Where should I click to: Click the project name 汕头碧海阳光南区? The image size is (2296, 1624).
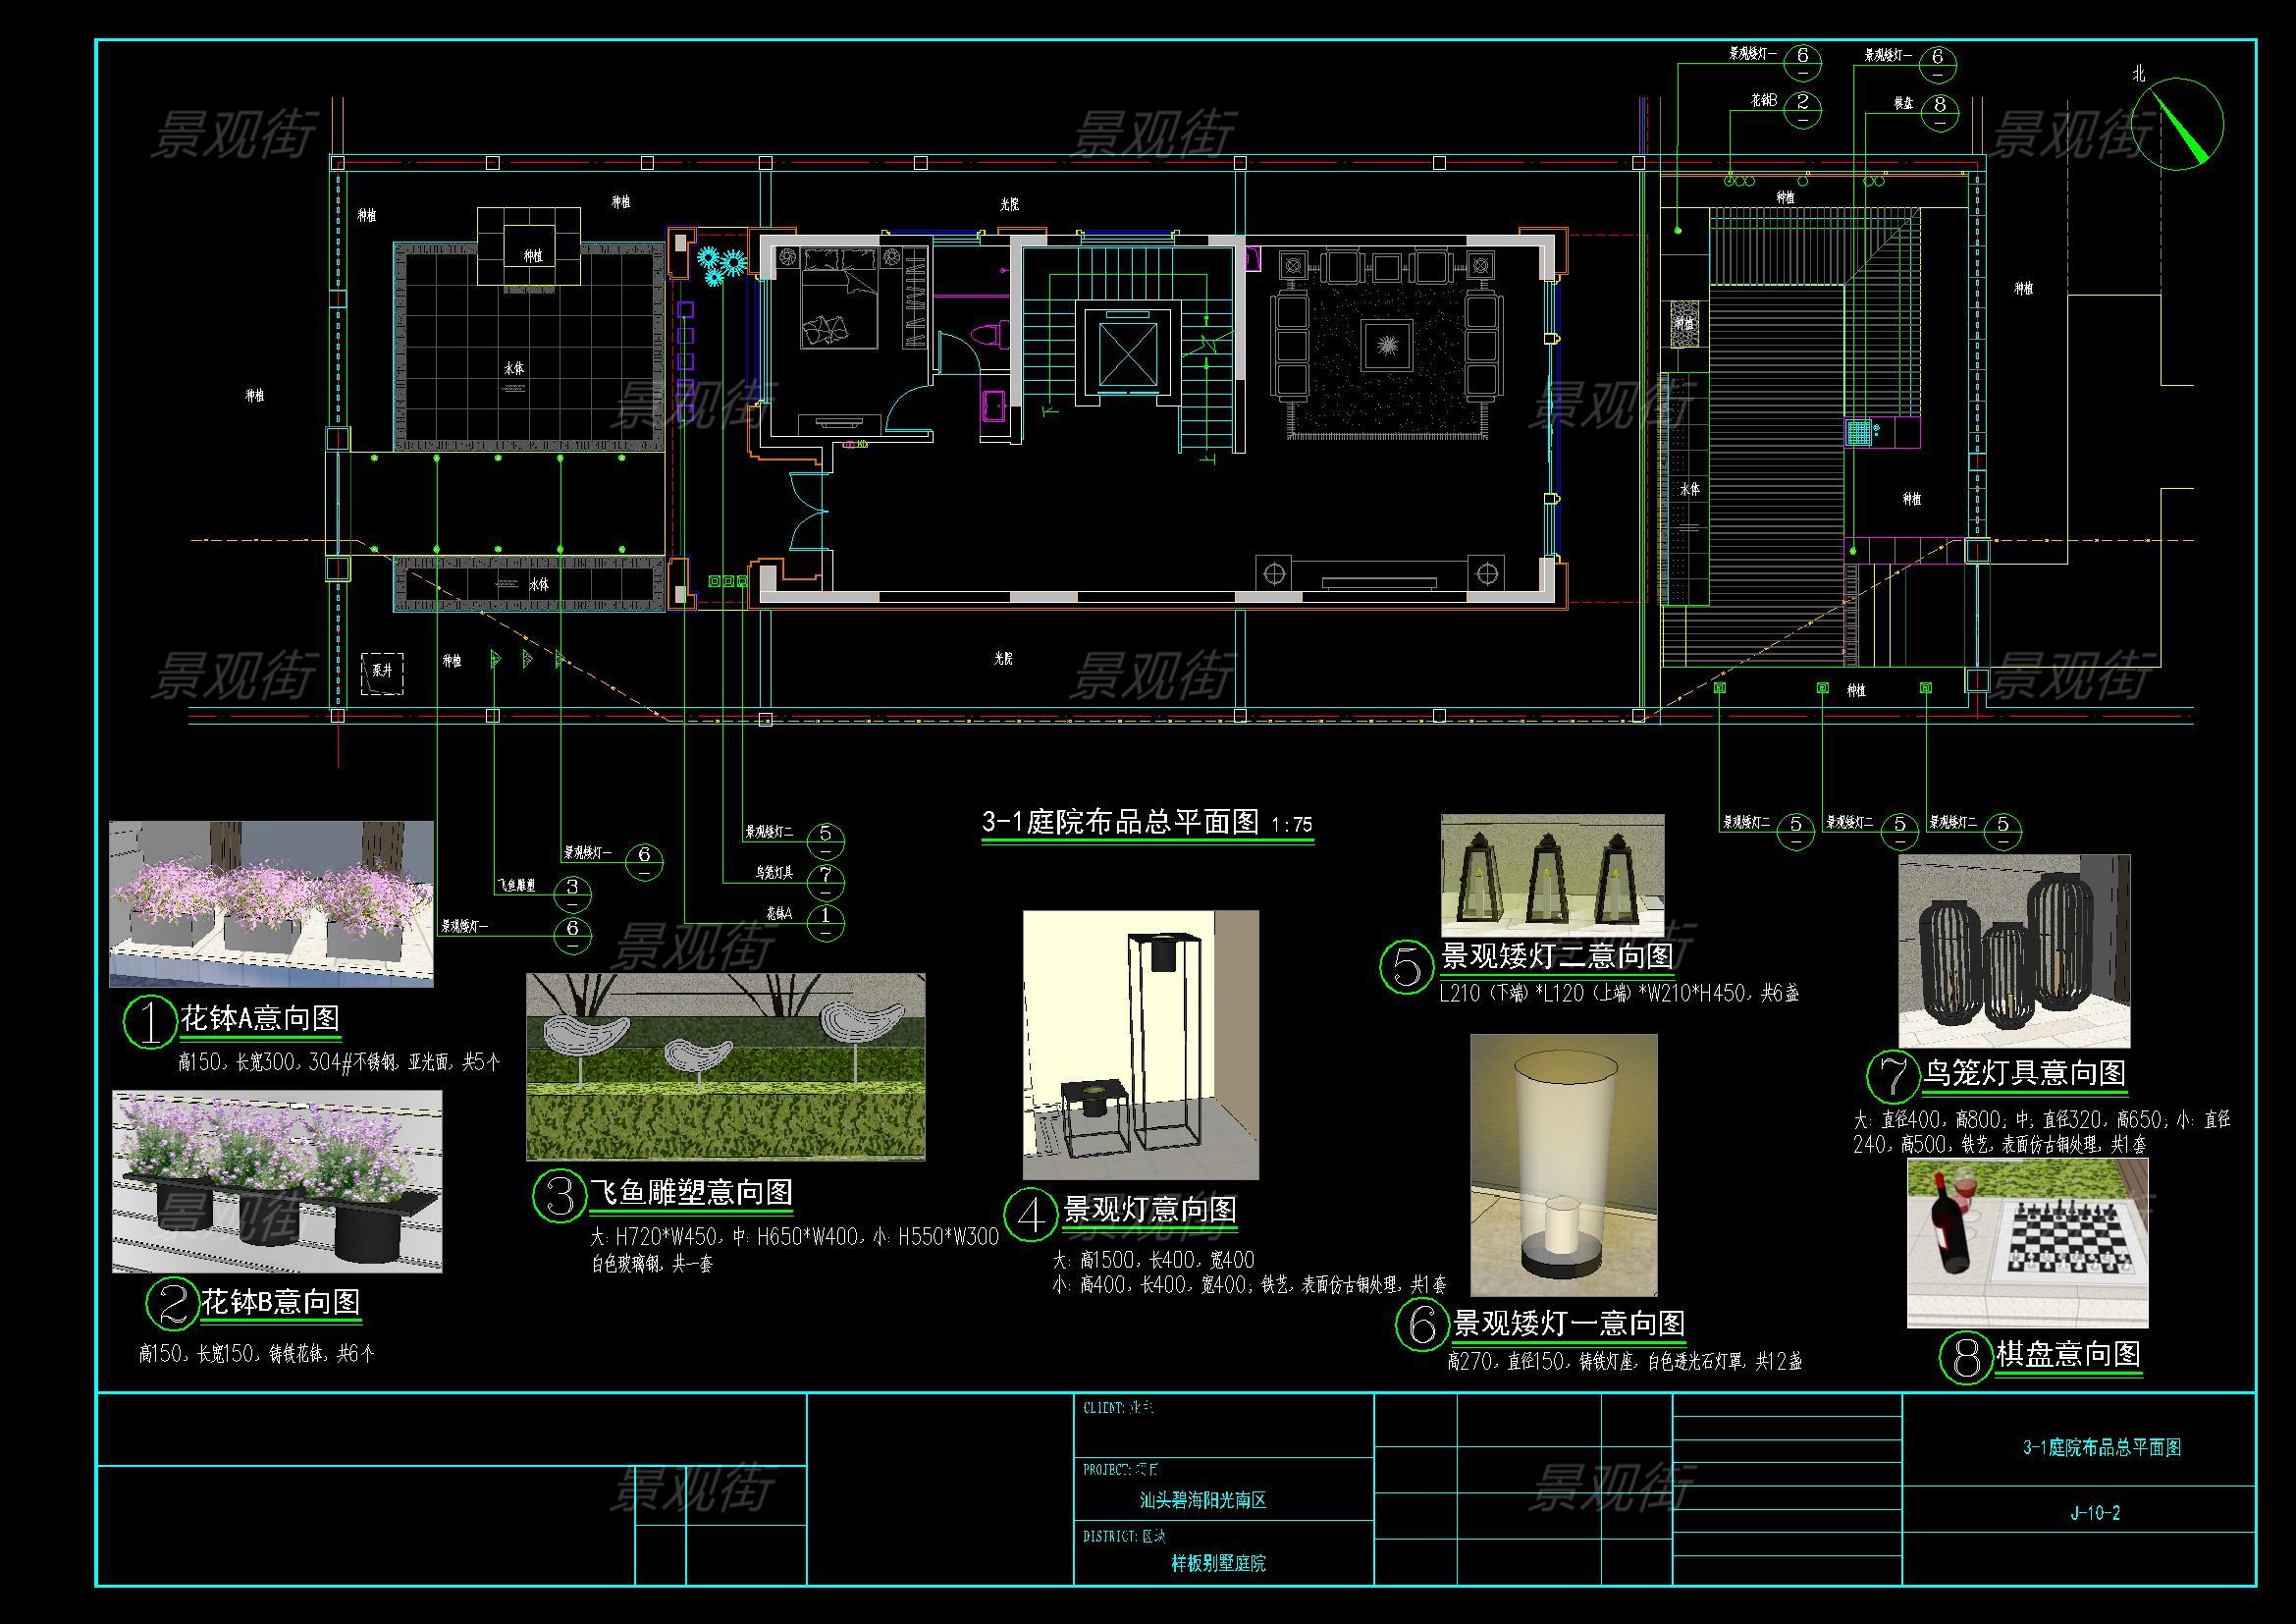(x=1203, y=1500)
